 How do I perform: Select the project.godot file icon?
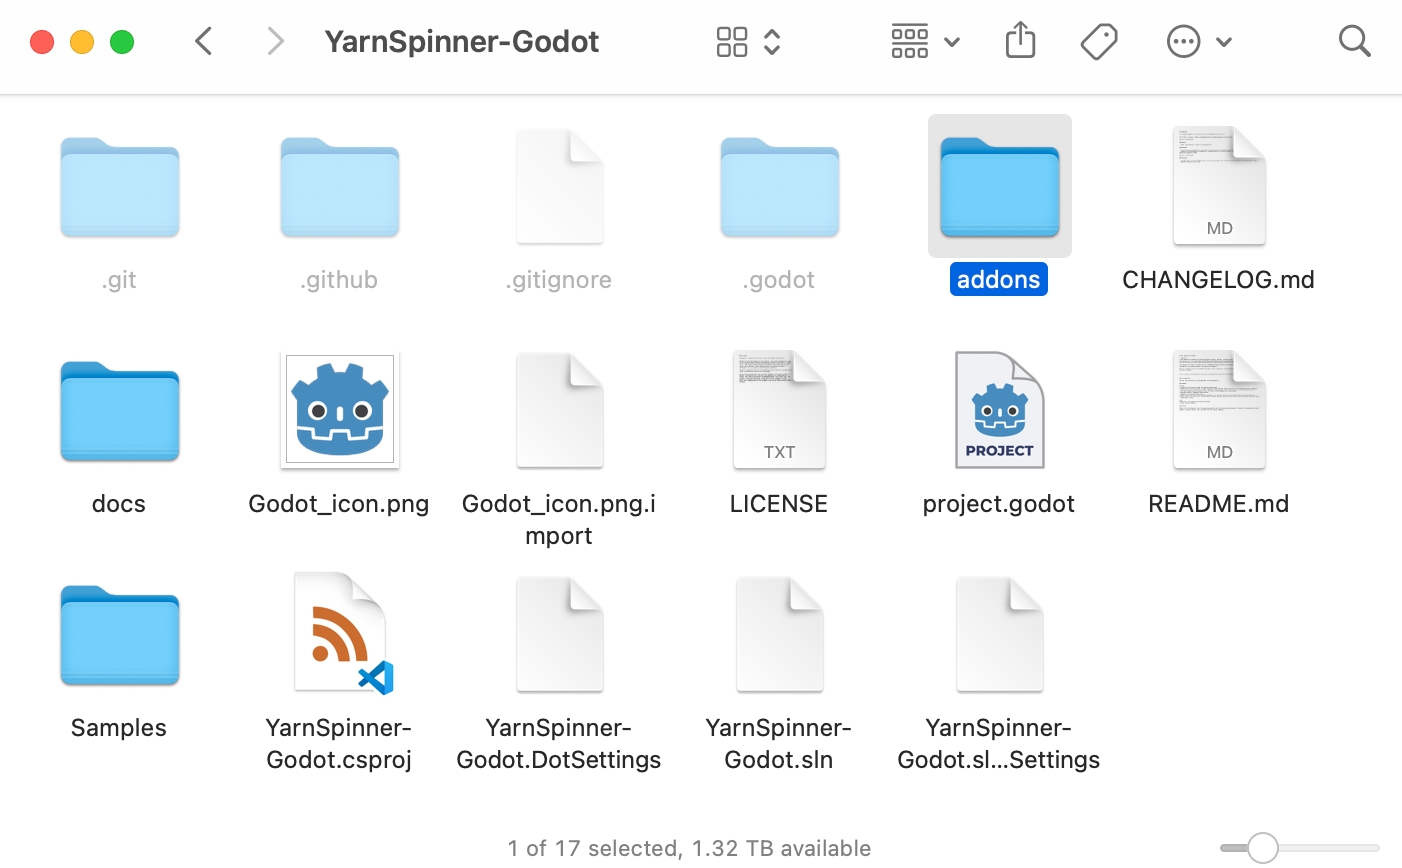click(999, 410)
